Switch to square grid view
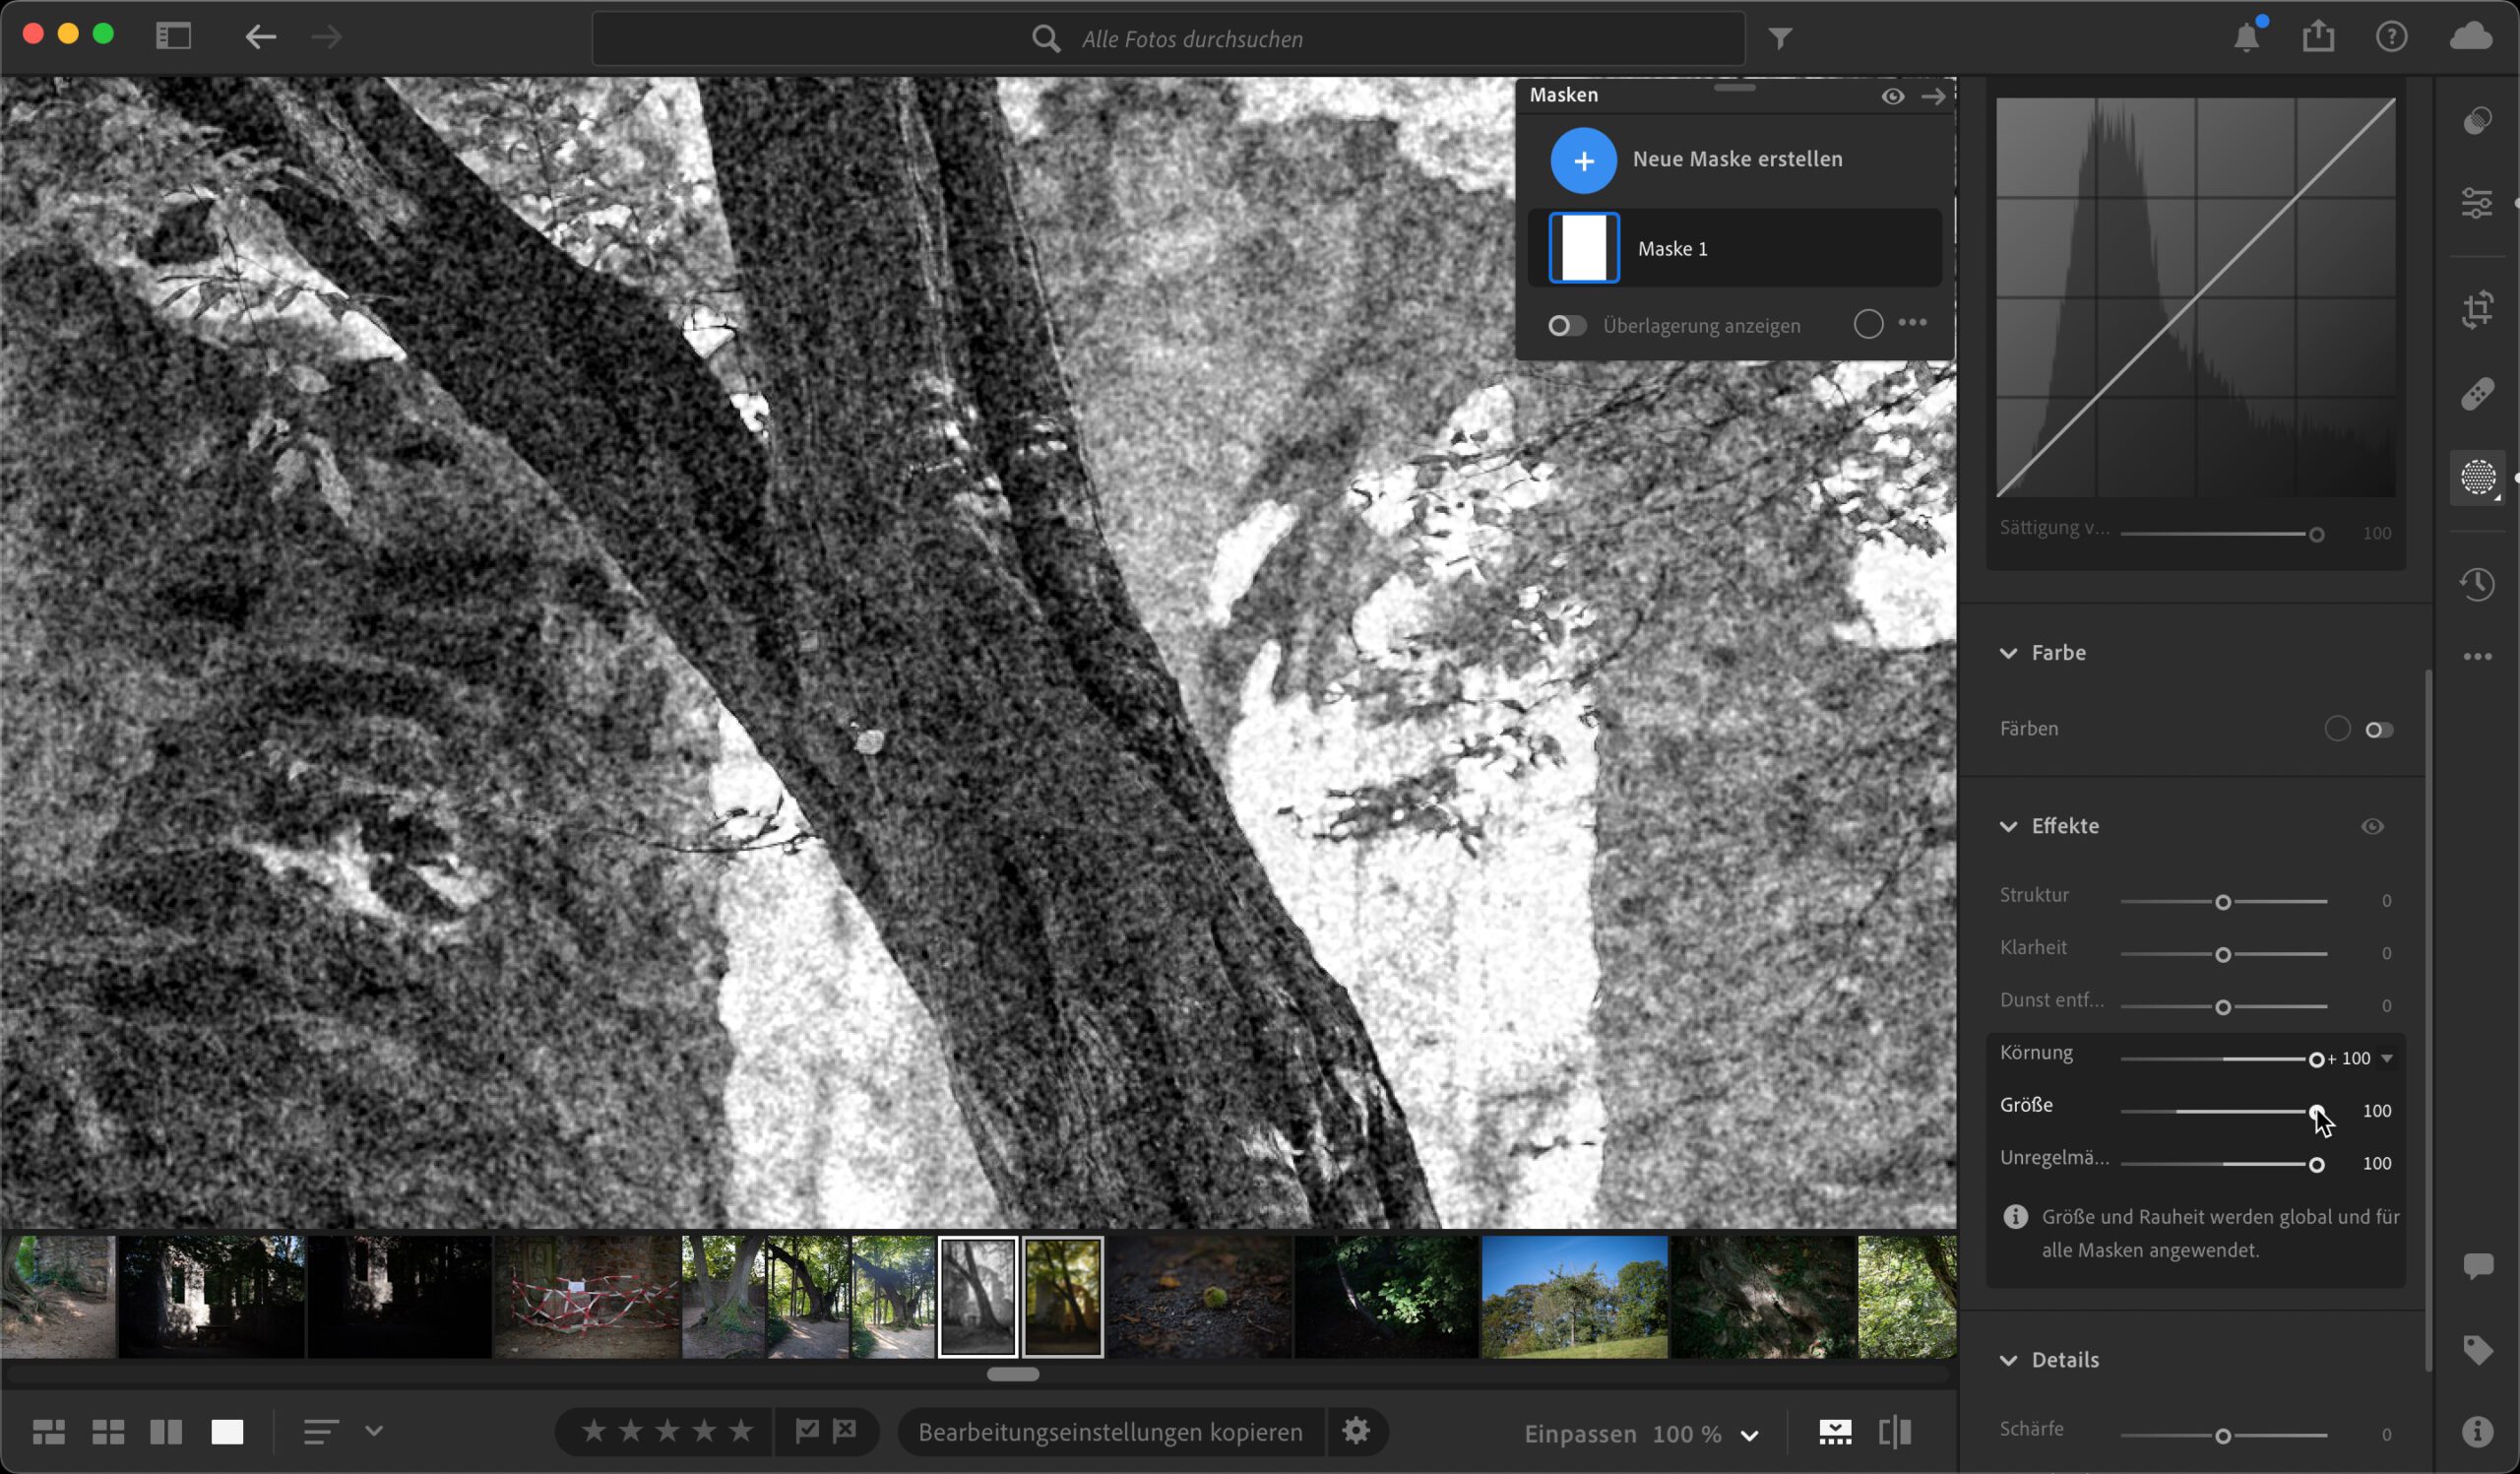Viewport: 2520px width, 1474px height. coord(108,1432)
